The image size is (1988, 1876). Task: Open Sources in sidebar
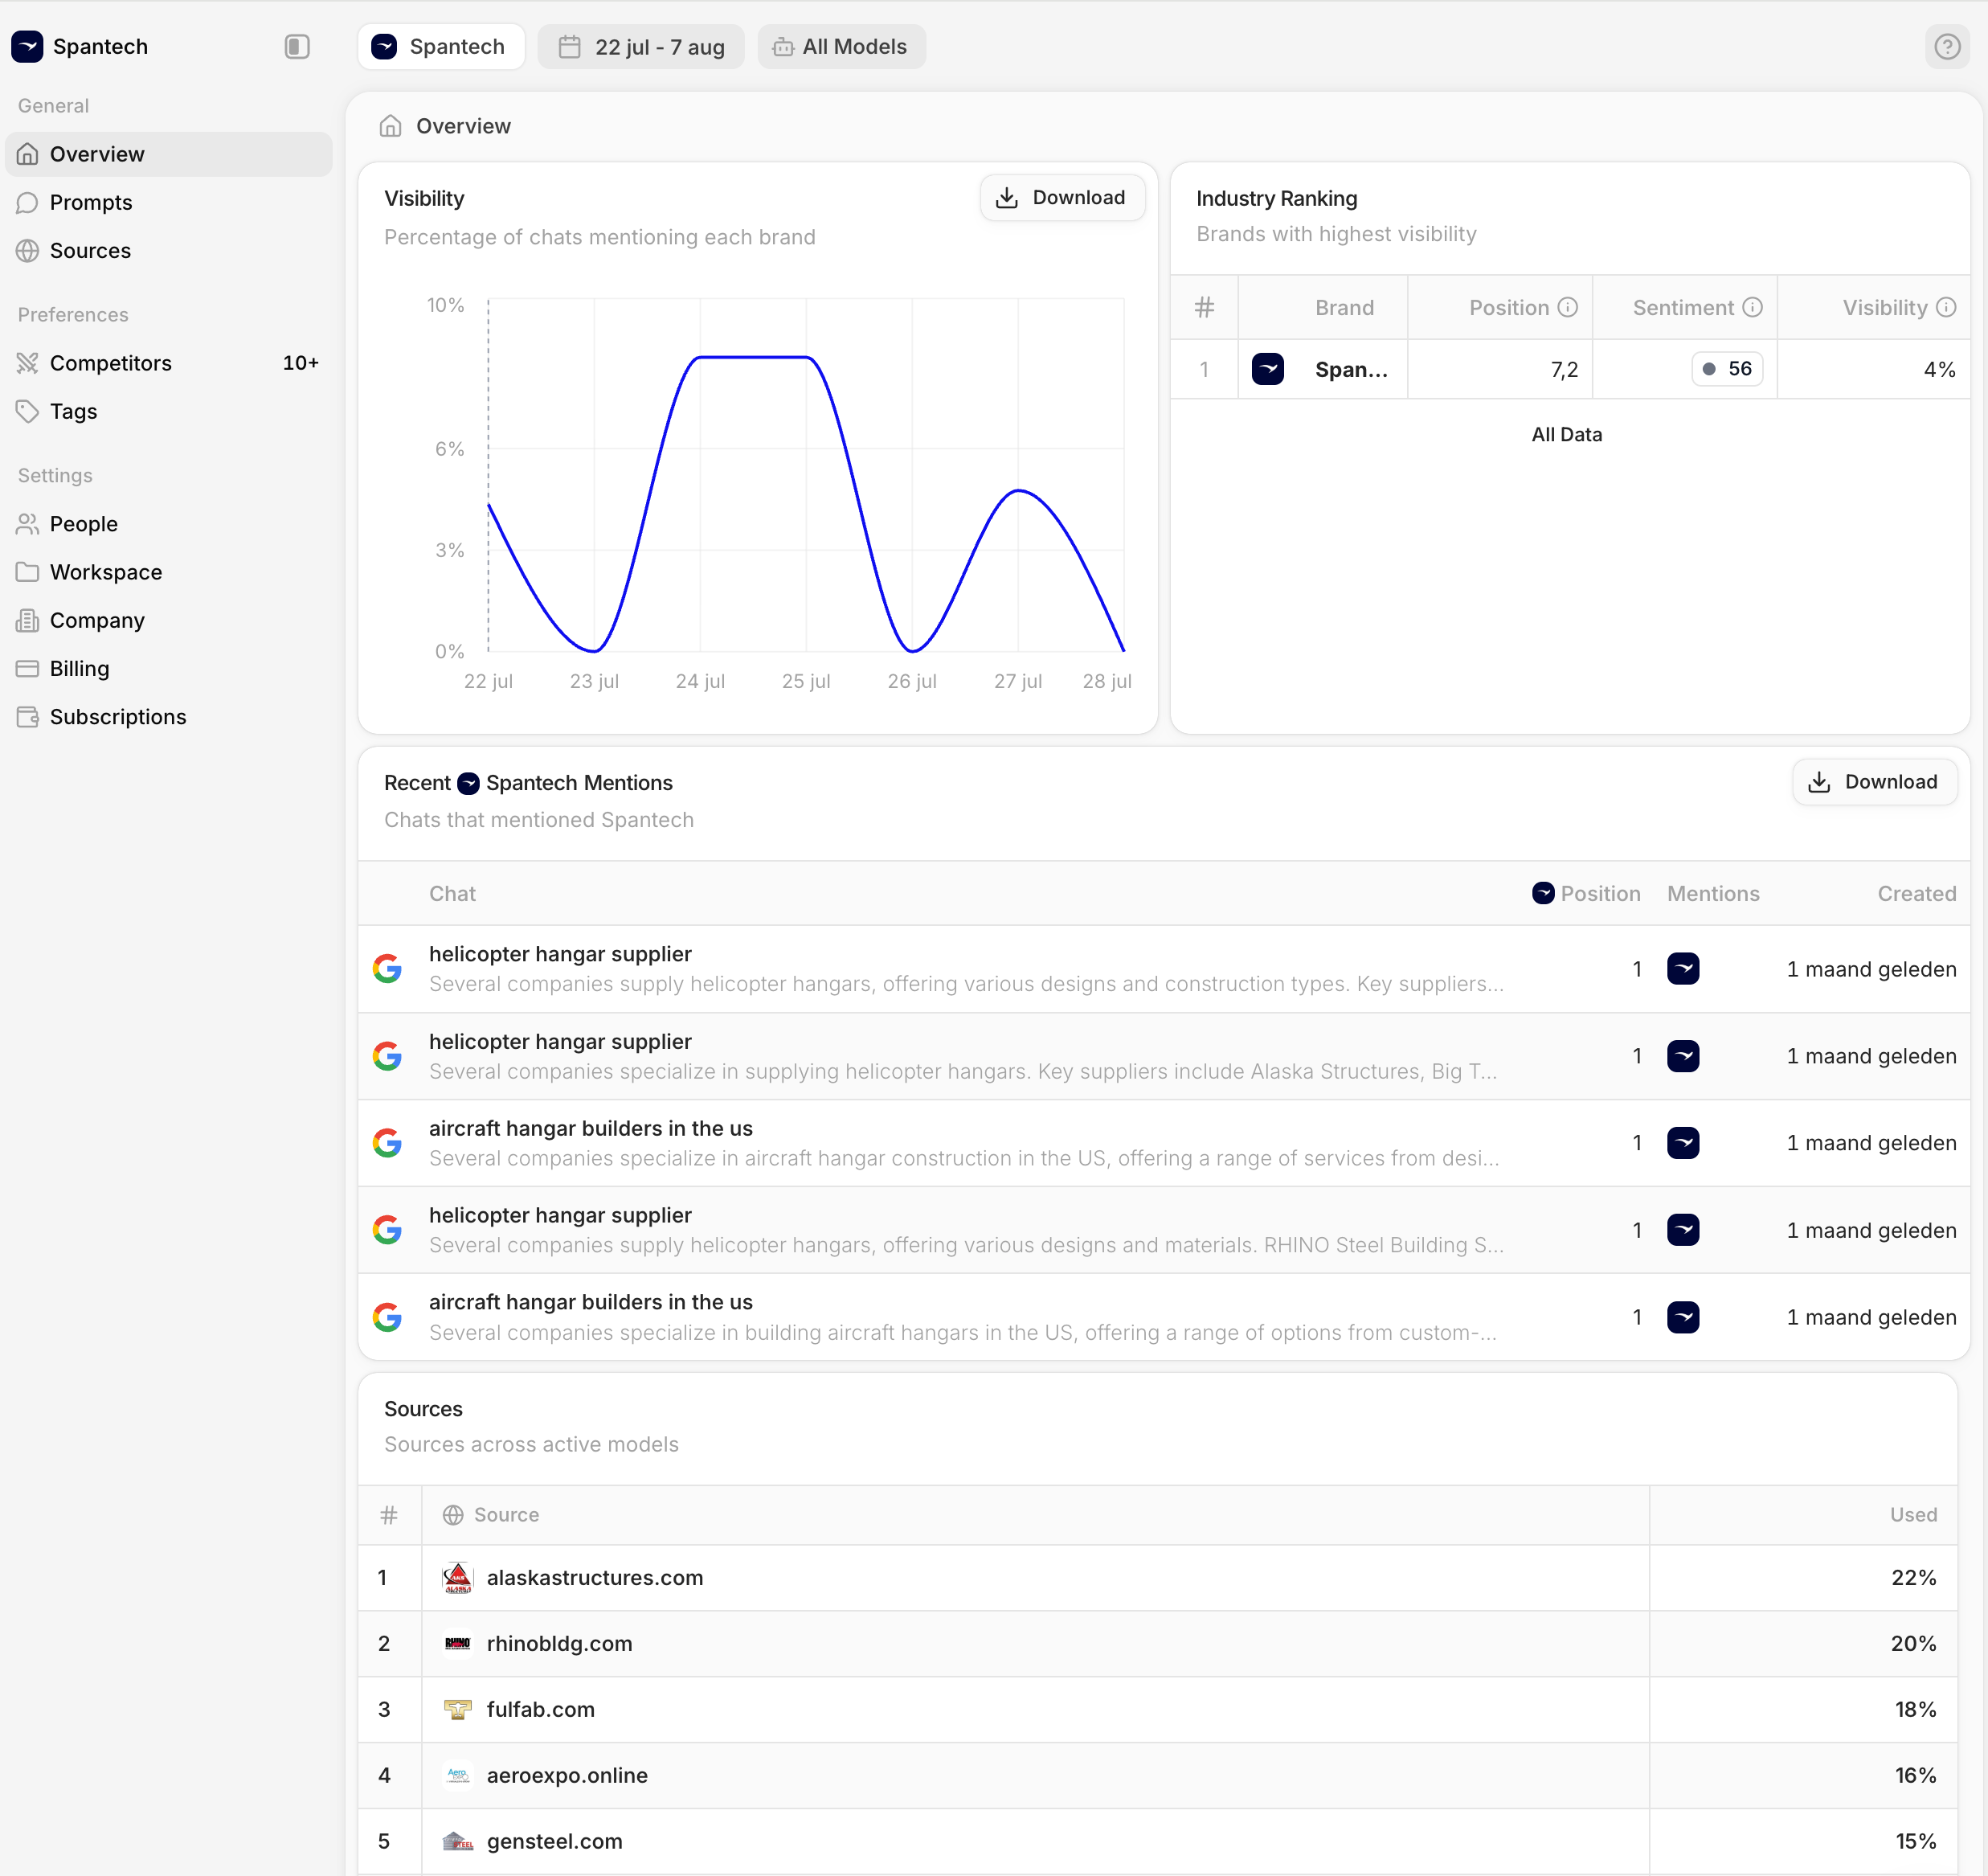90,250
